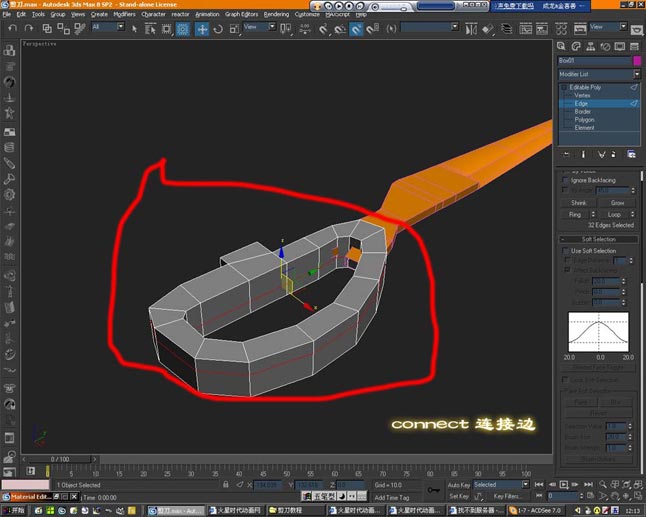Open the selection filter All dropdown
The width and height of the screenshot is (646, 517).
[108, 27]
